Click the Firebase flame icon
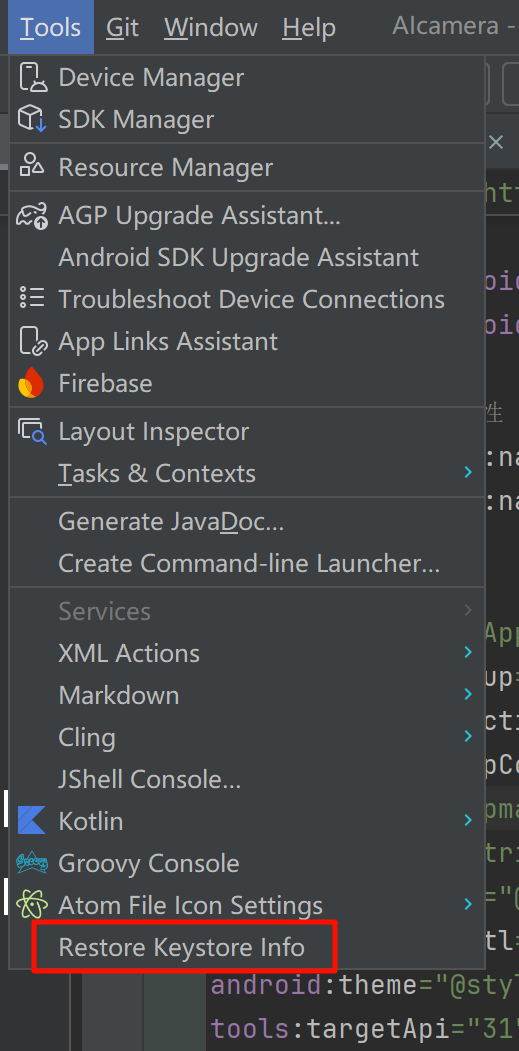This screenshot has width=519, height=1051. click(32, 383)
